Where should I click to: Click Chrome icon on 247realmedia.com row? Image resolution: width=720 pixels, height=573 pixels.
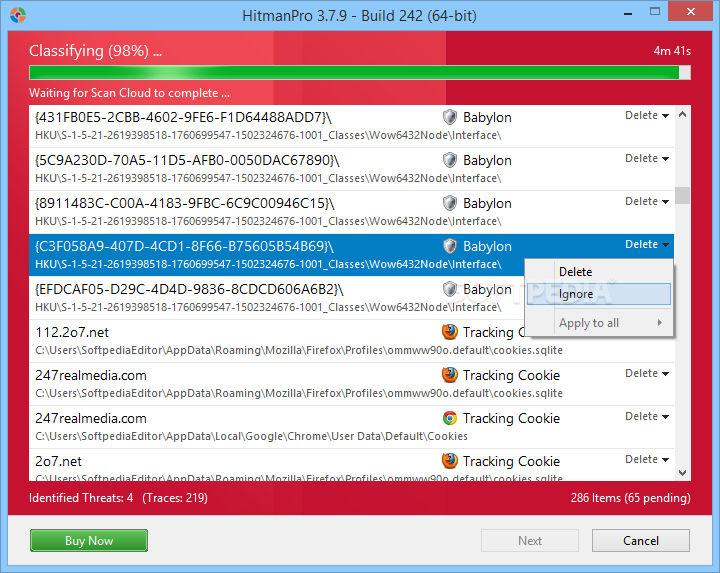[x=450, y=418]
